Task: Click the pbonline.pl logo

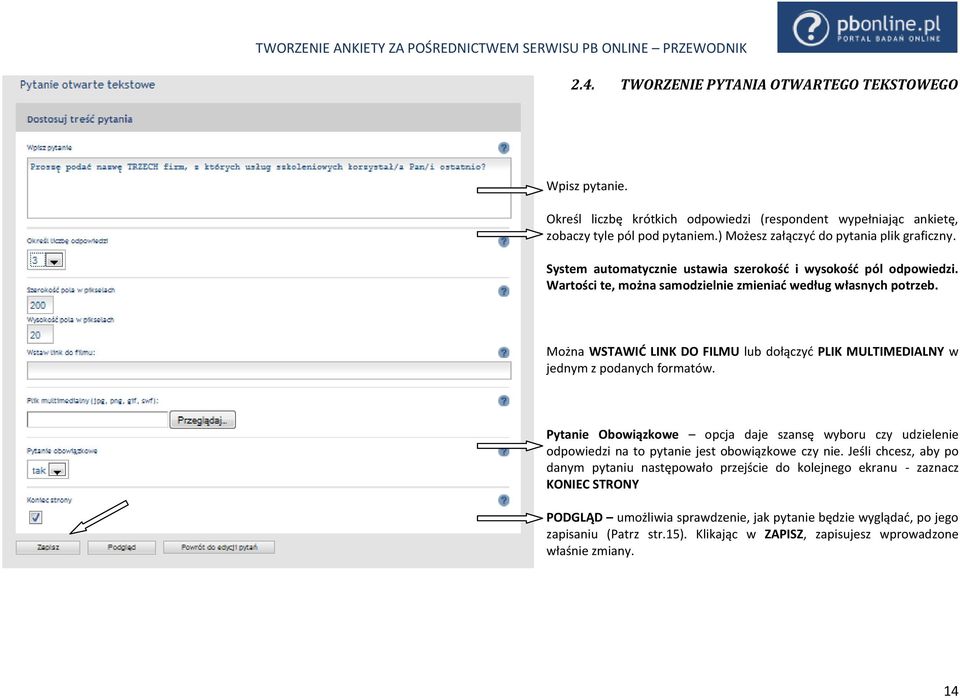Action: click(x=868, y=27)
